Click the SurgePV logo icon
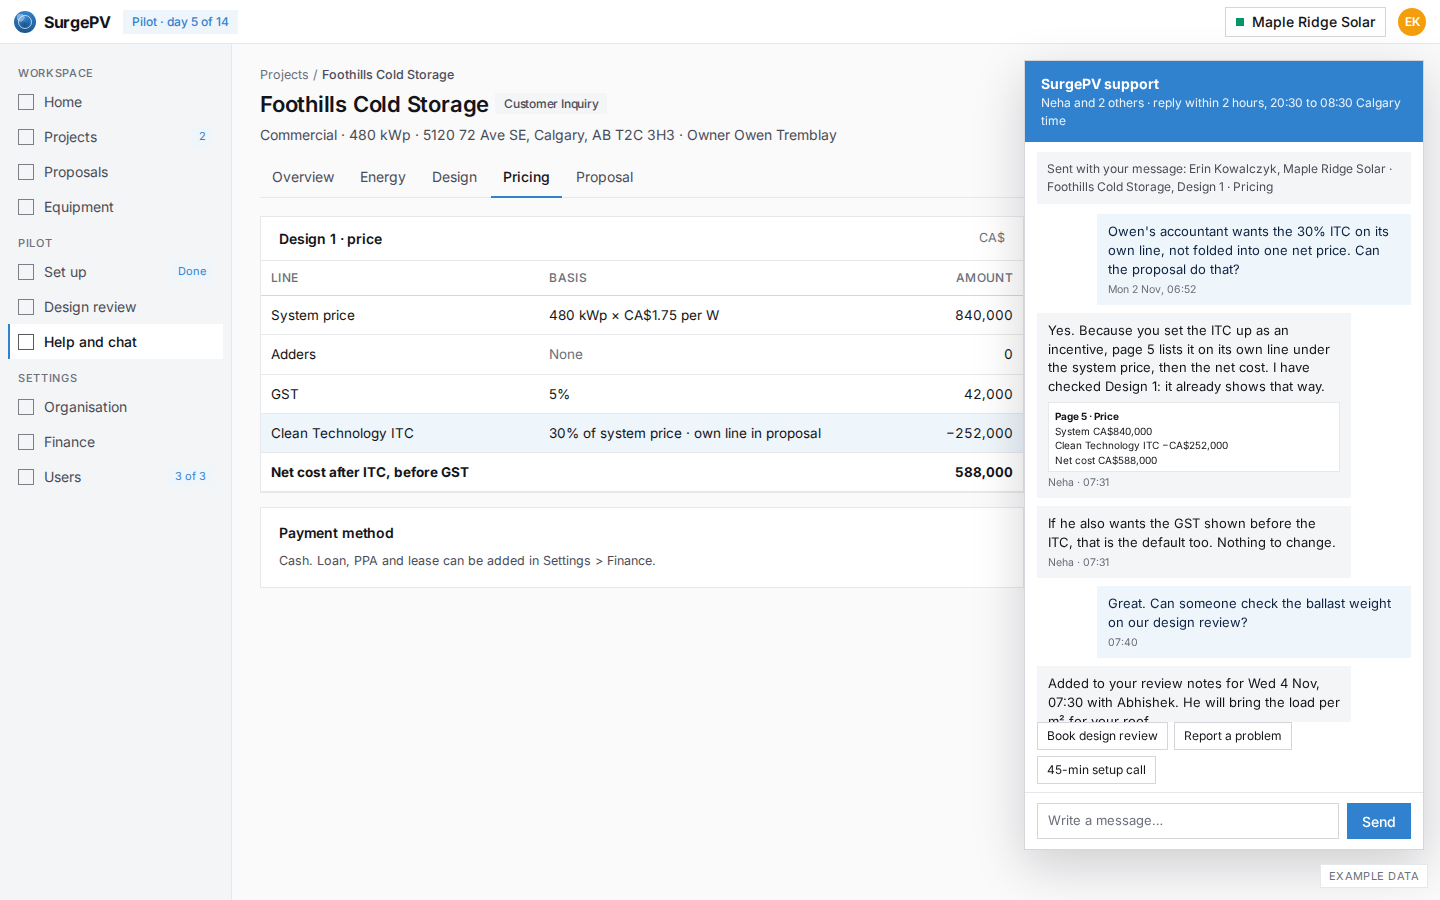 (25, 22)
